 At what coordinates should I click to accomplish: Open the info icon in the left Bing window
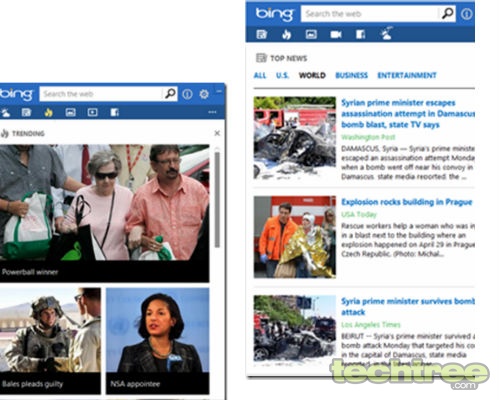[x=187, y=94]
